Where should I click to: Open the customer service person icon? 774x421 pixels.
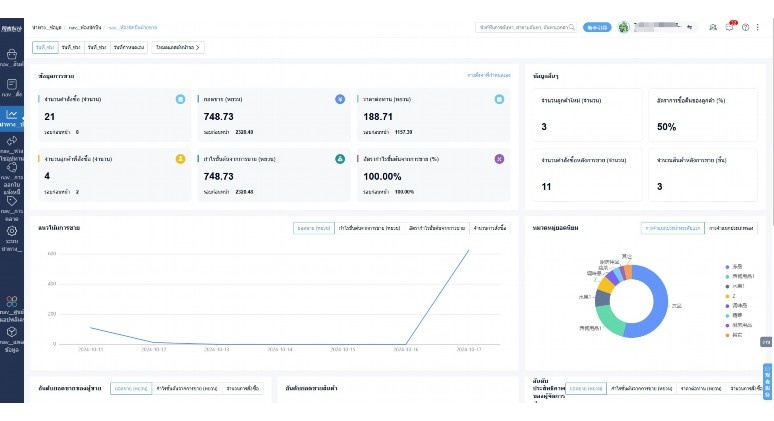coord(713,27)
